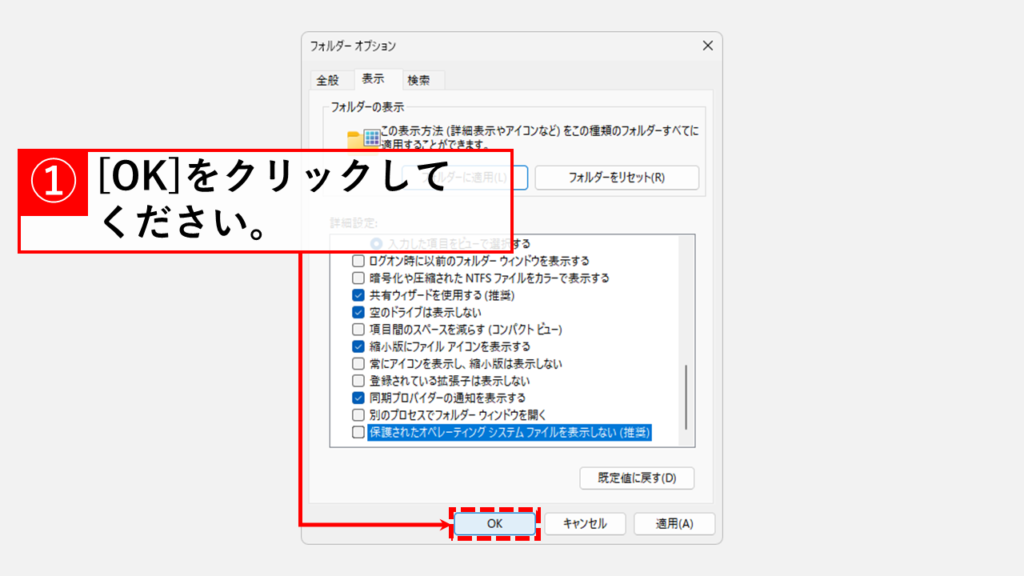Open the 検索 tab

click(419, 80)
